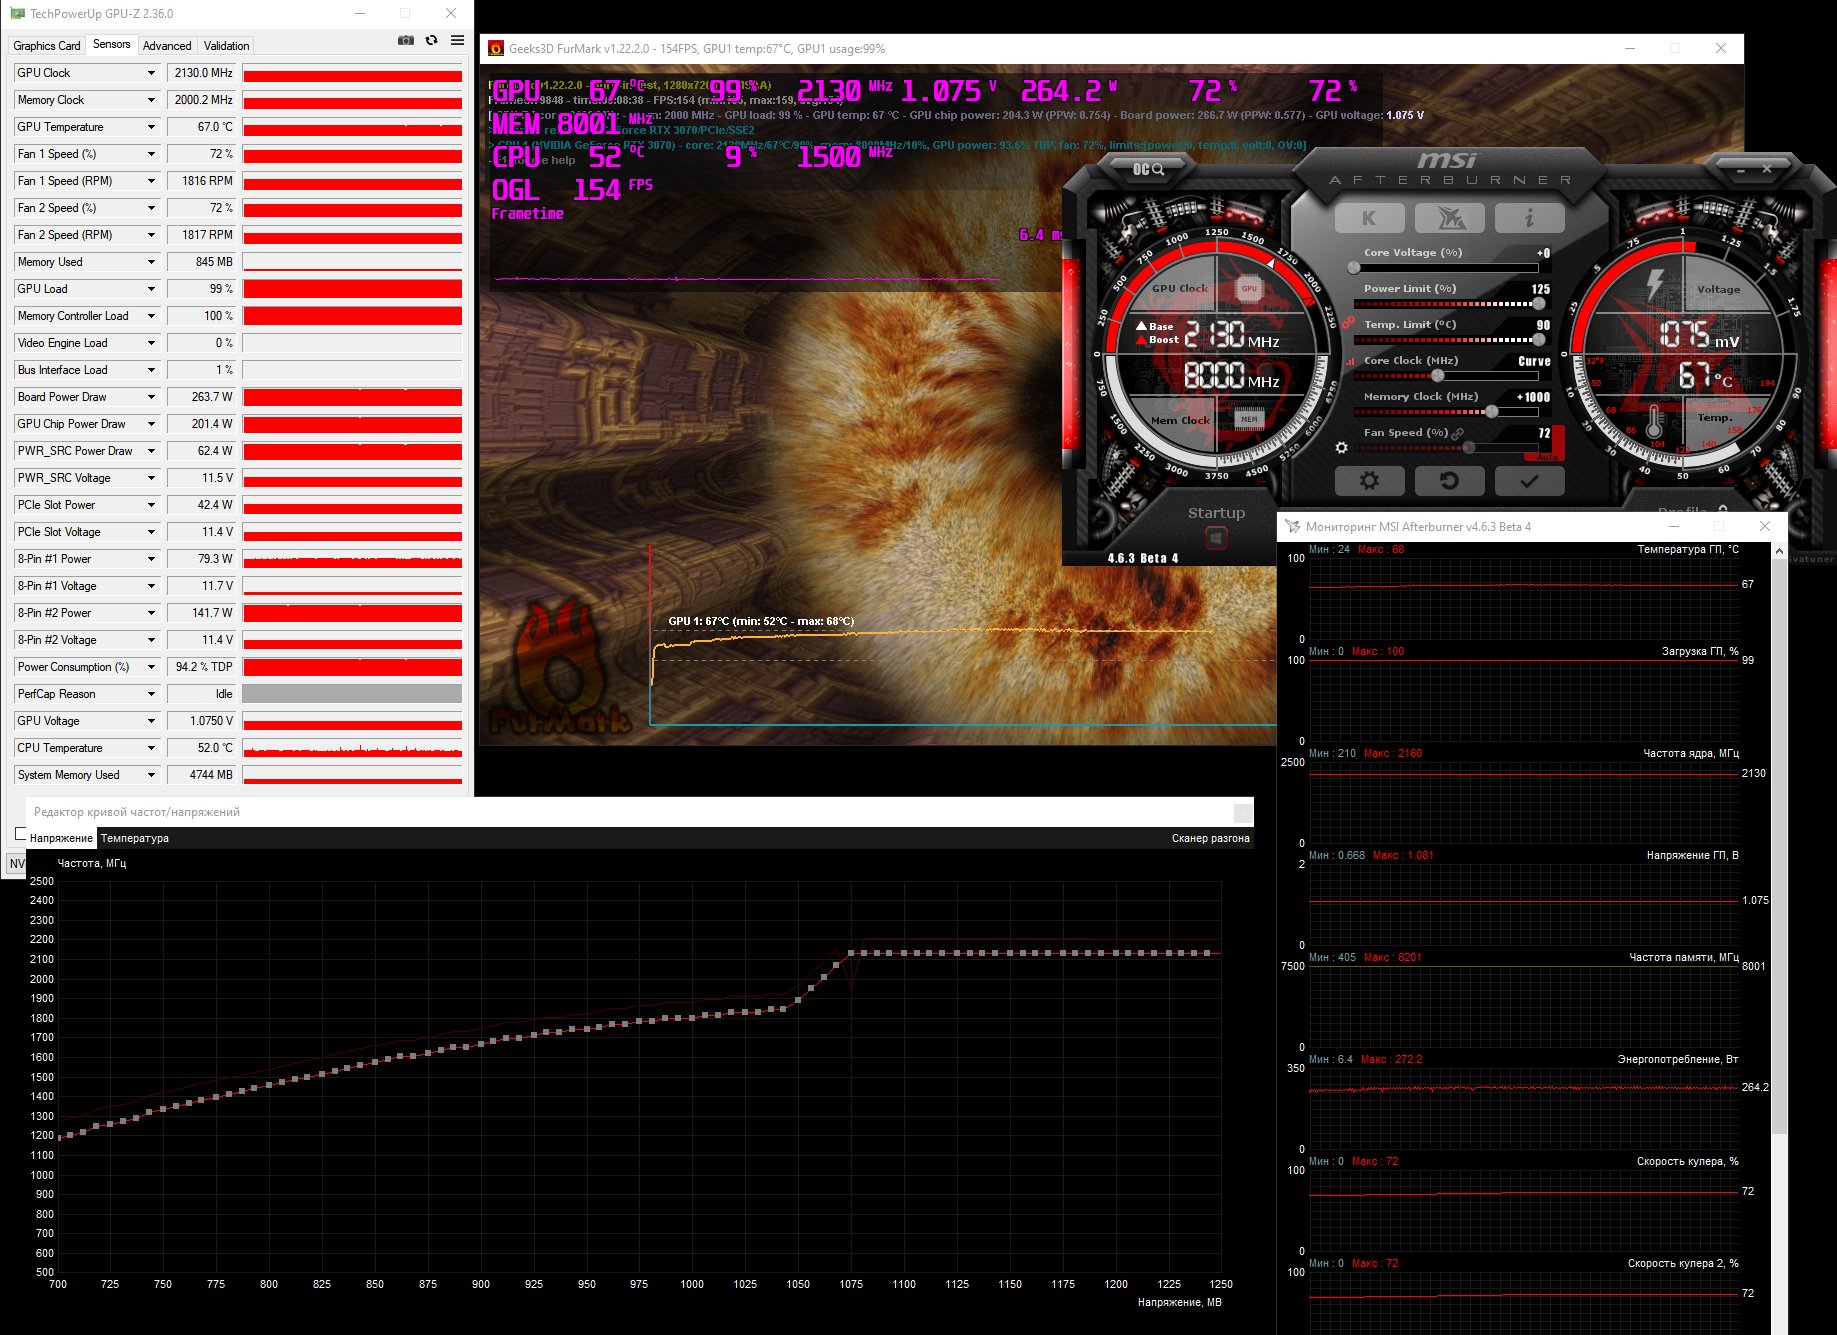
Task: Open Afterburner information i button
Action: (x=1529, y=218)
